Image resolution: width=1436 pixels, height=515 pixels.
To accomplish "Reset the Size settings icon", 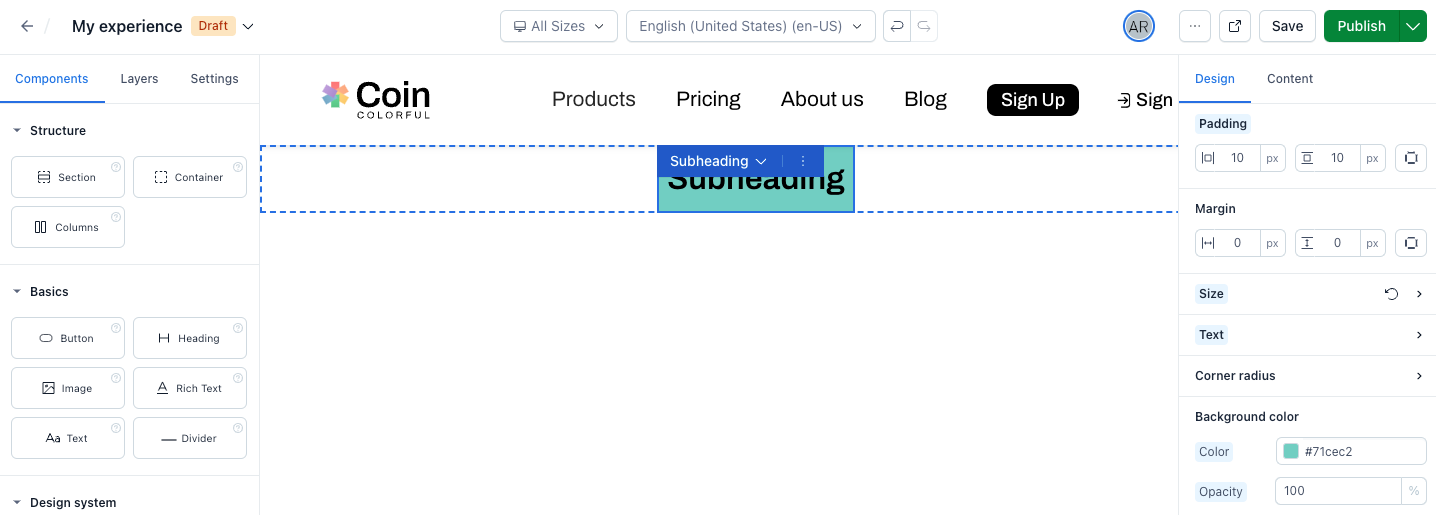I will 1391,294.
